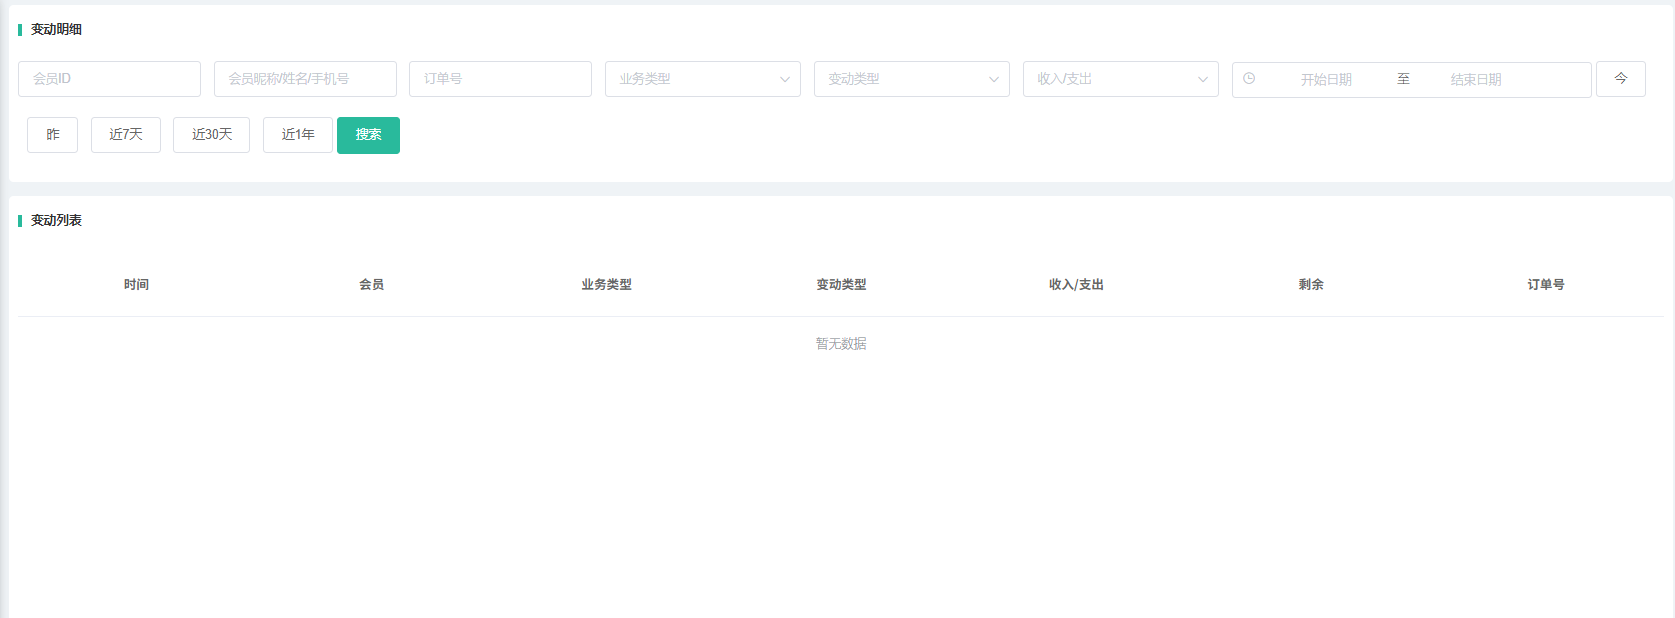This screenshot has width=1675, height=618.
Task: Click the 会员ID input field
Action: tap(109, 79)
